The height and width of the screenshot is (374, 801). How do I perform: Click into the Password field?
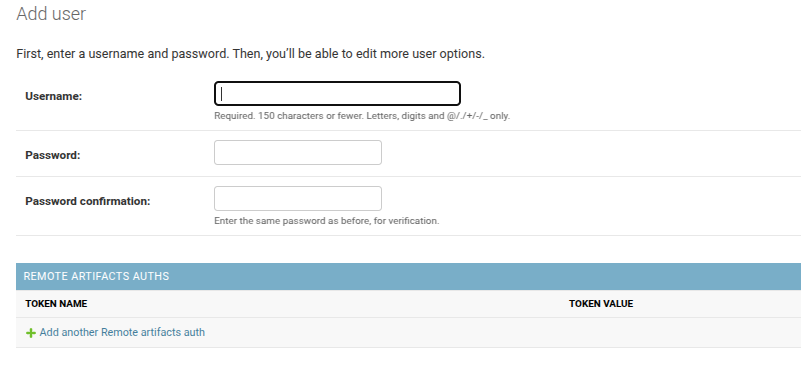click(x=298, y=153)
